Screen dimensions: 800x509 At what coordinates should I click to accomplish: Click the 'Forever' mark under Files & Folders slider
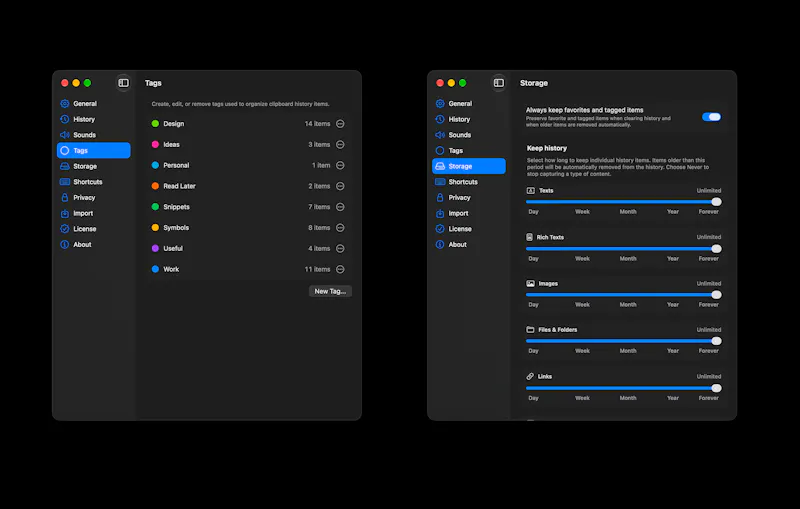pyautogui.click(x=708, y=351)
